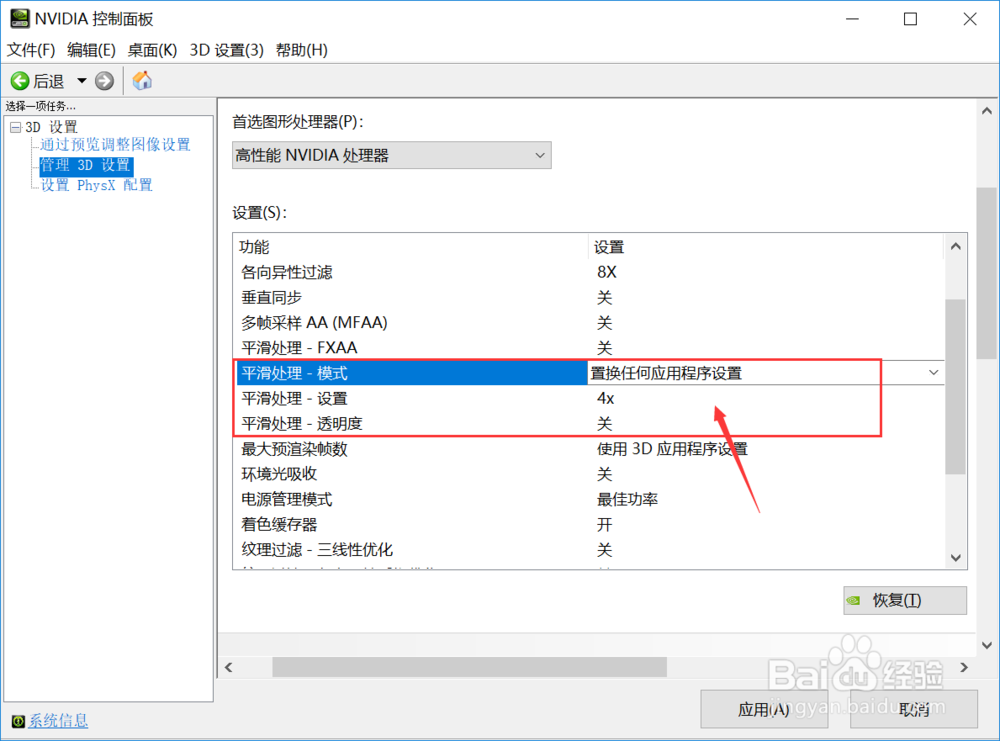The height and width of the screenshot is (741, 1000).
Task: Click the 使用 3D 应用程序设置 value
Action: pyautogui.click(x=672, y=449)
